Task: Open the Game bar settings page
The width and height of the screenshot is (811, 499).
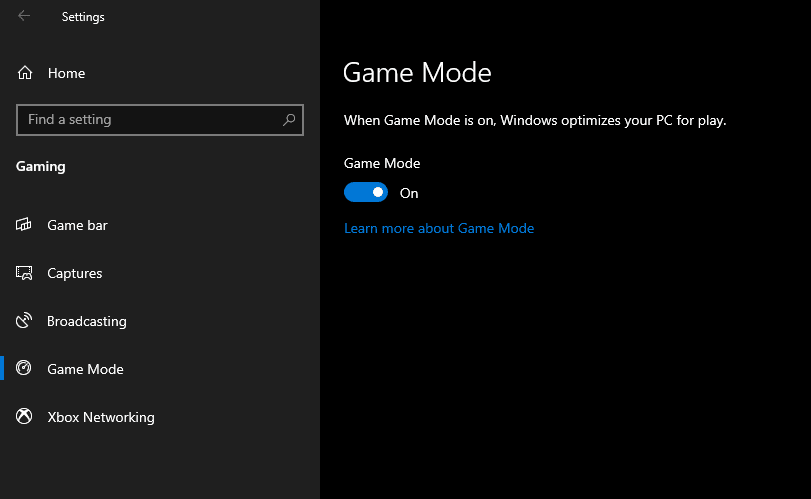Action: (x=77, y=225)
